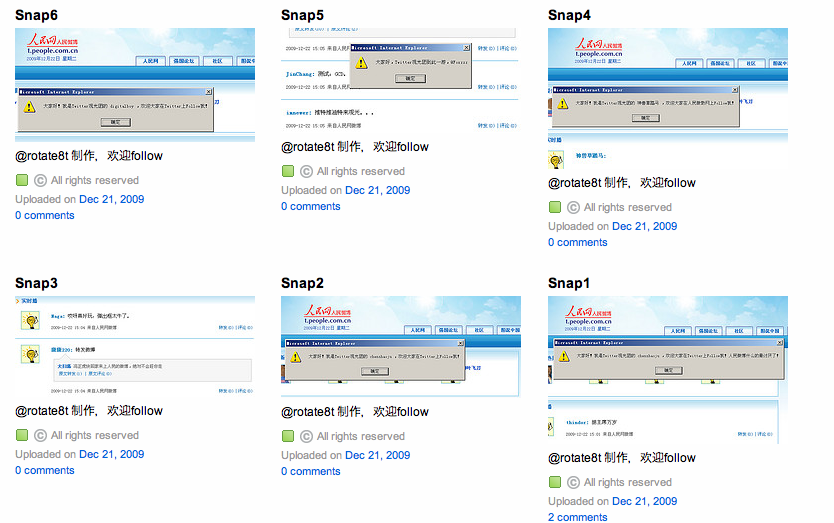Click green privacy icon under Snap5
This screenshot has width=834, height=523.
[288, 172]
